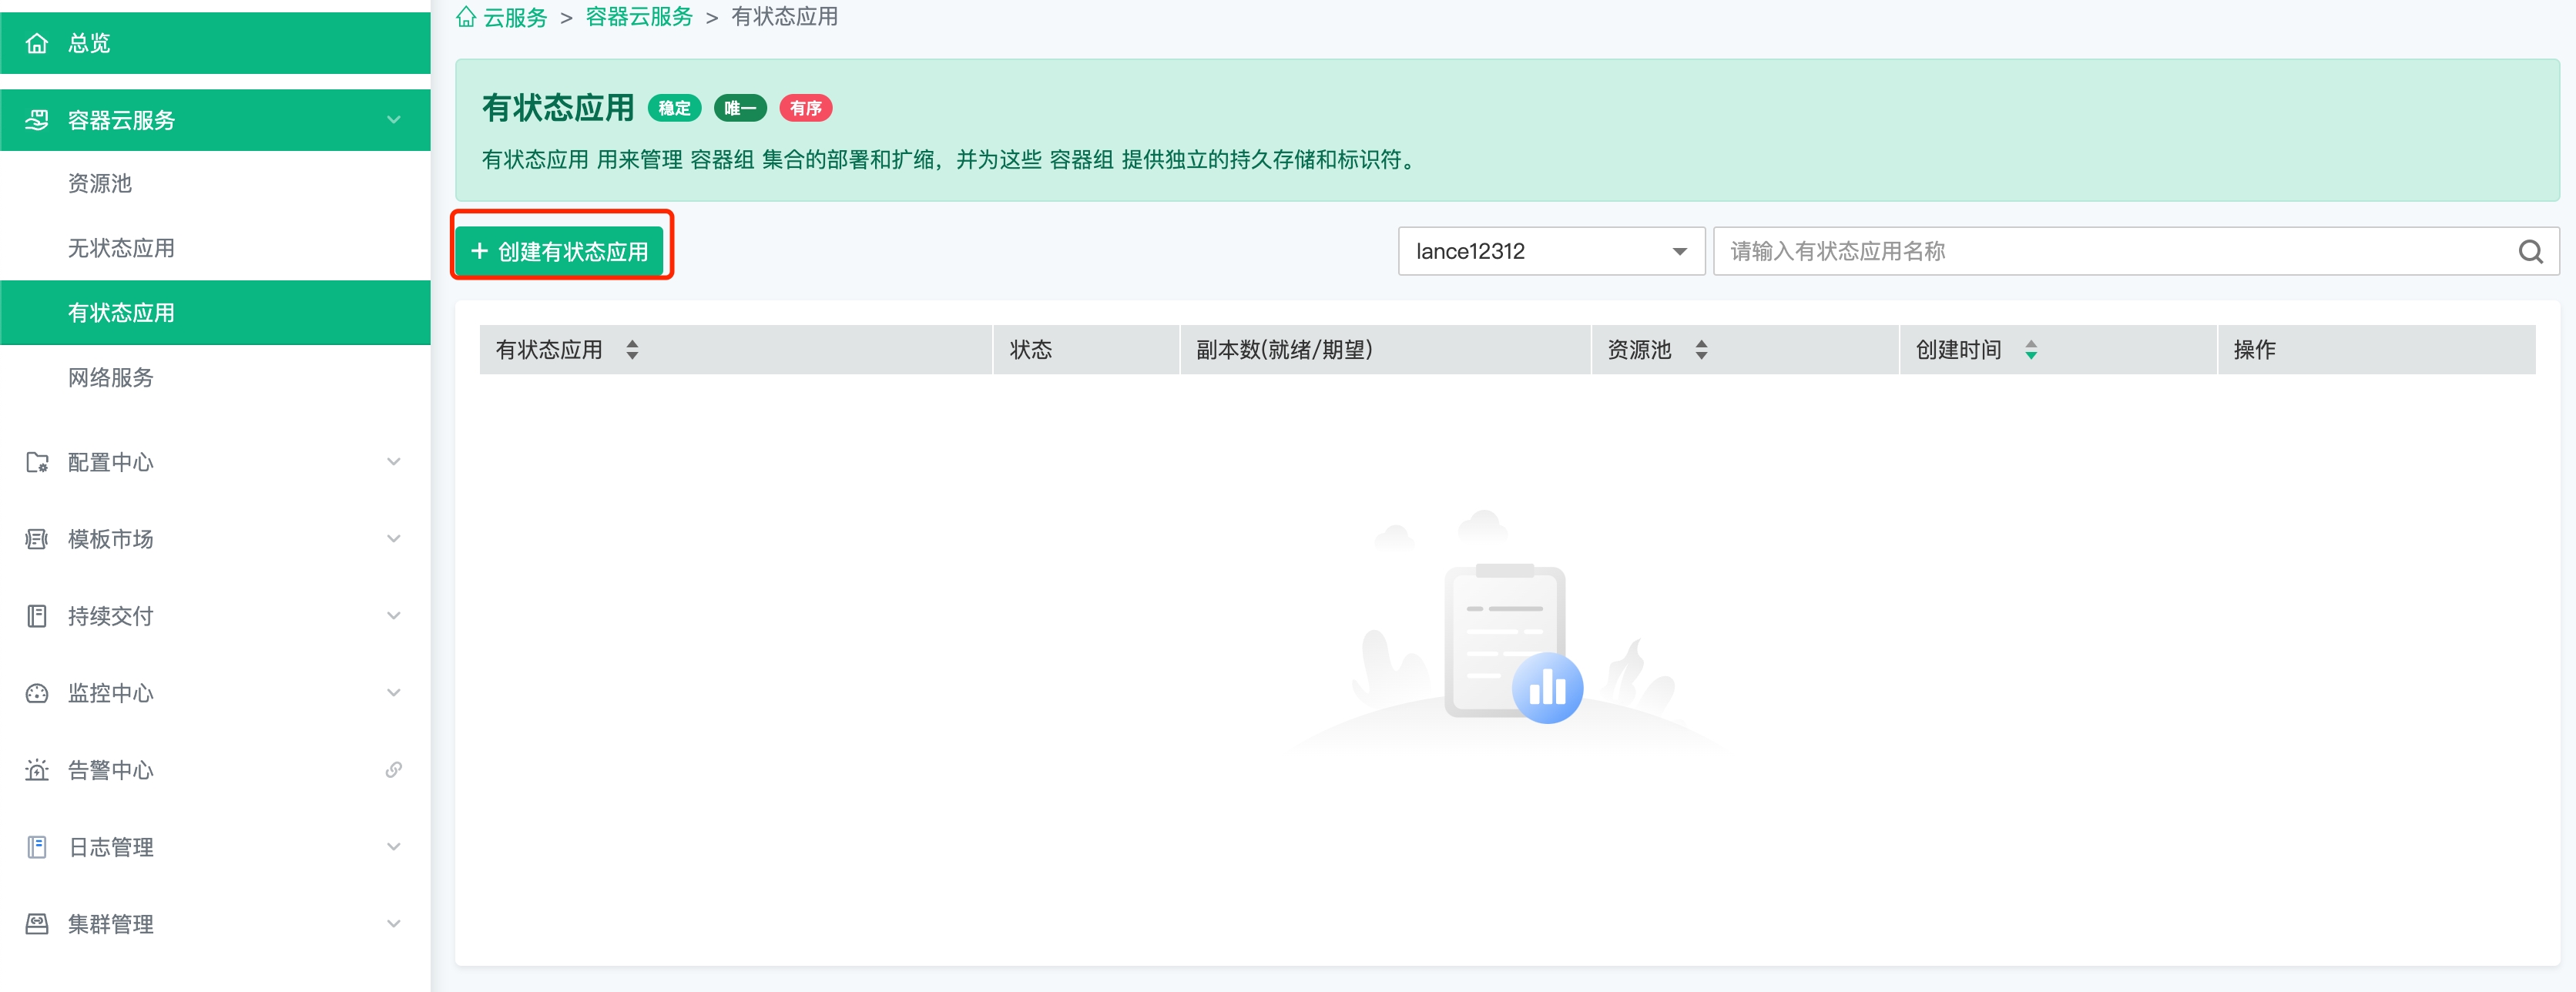Screen dimensions: 2576x992
Task: Open 模板市场 menu label
Action: point(111,539)
